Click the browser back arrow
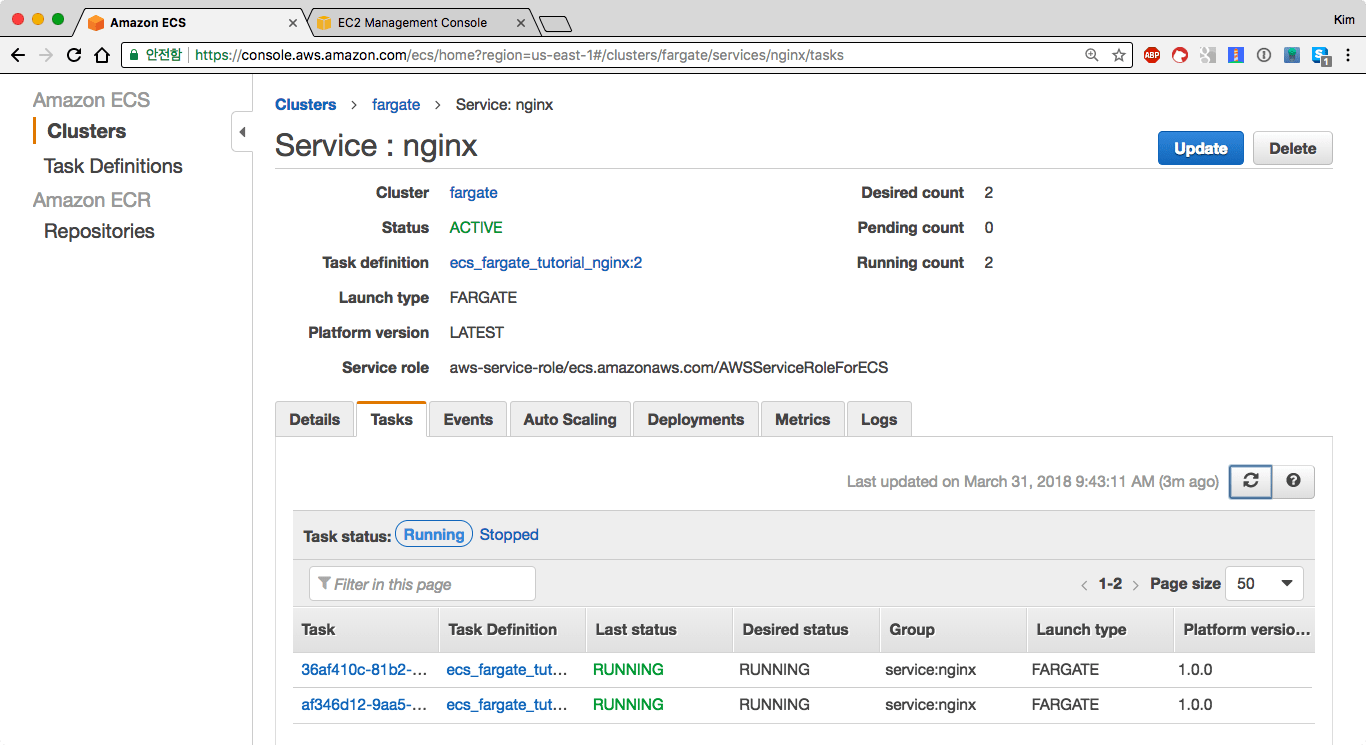Image resolution: width=1366 pixels, height=745 pixels. (18, 55)
